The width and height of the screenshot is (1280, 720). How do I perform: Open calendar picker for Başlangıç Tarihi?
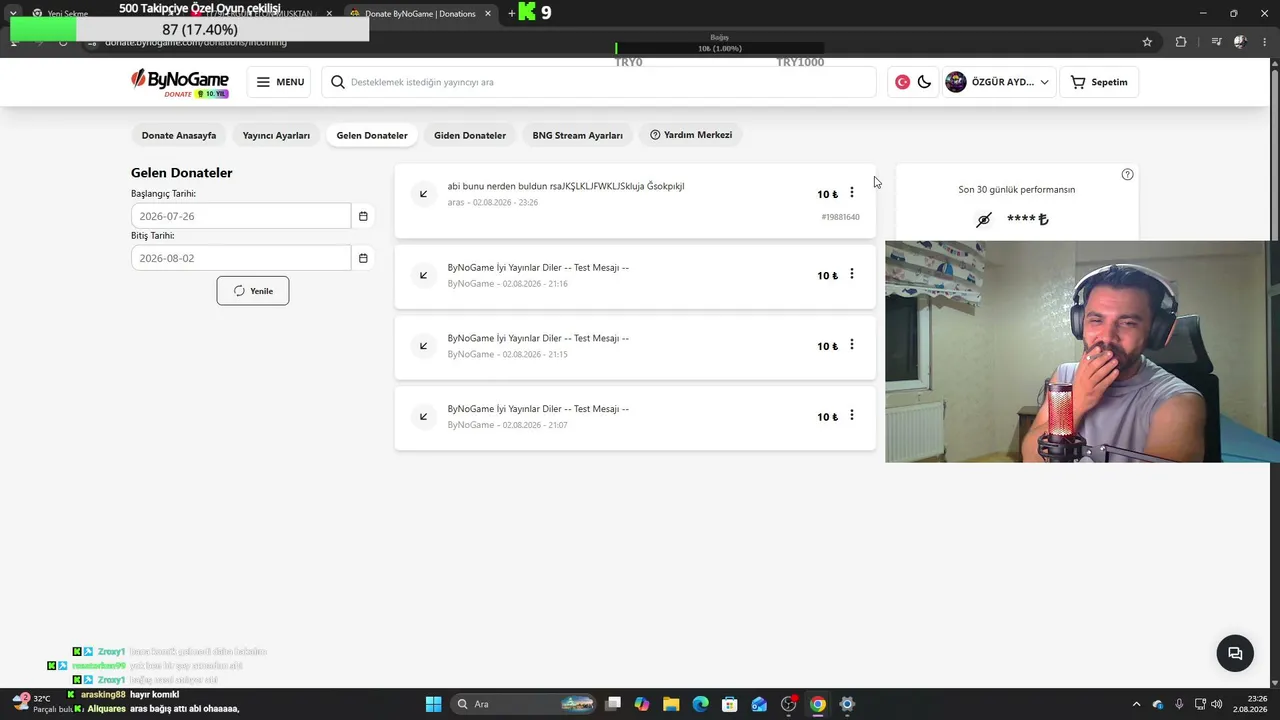click(363, 216)
